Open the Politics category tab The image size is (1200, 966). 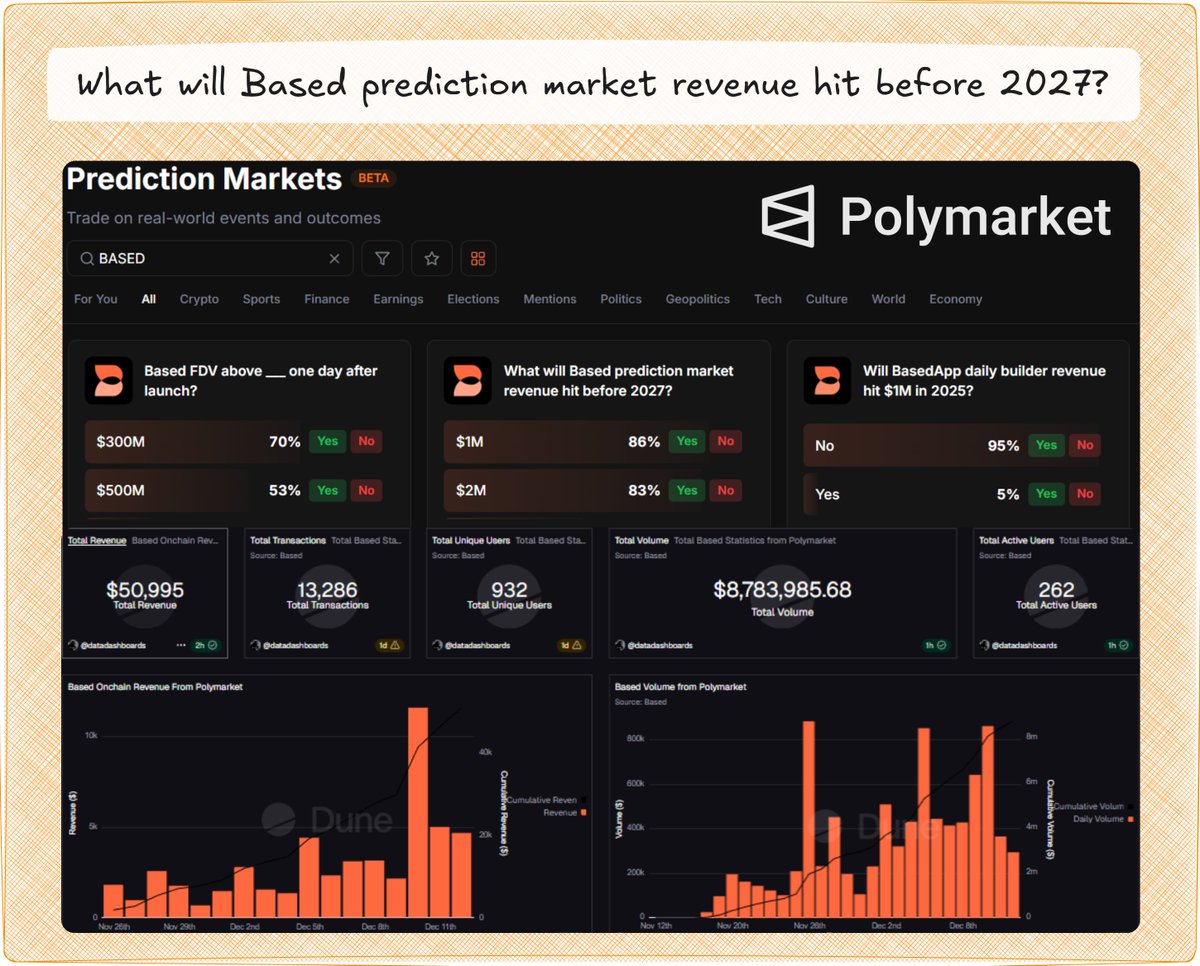[x=621, y=299]
